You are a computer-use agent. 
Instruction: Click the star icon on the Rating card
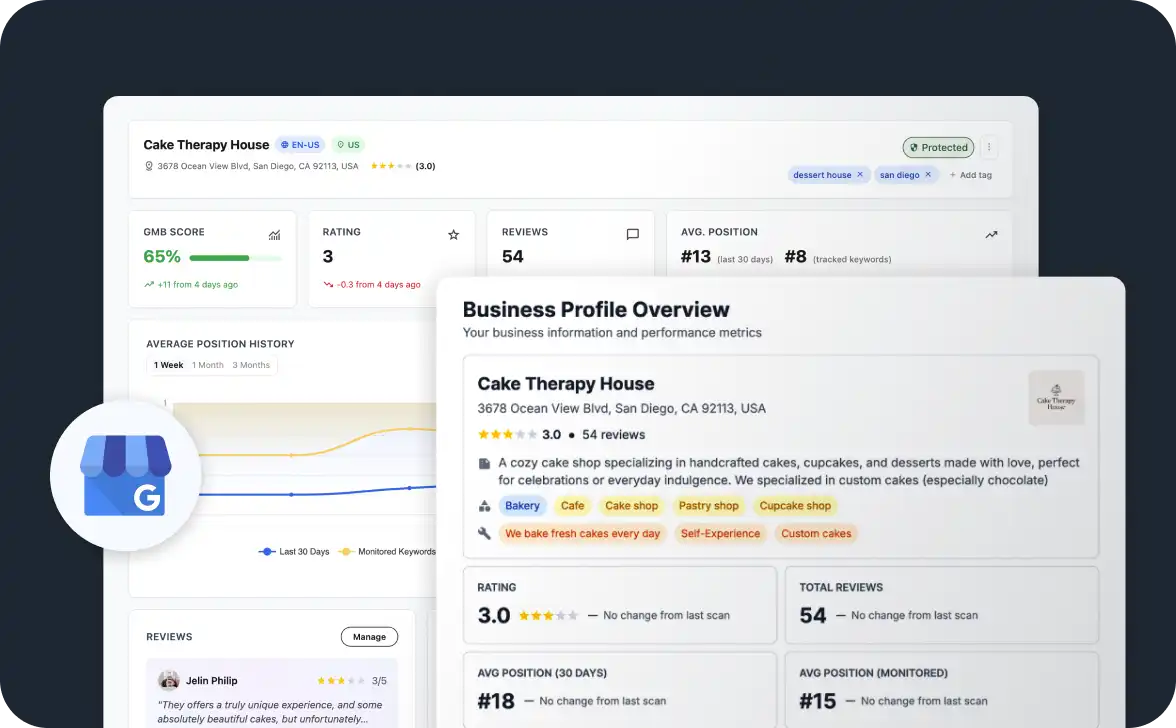click(454, 234)
